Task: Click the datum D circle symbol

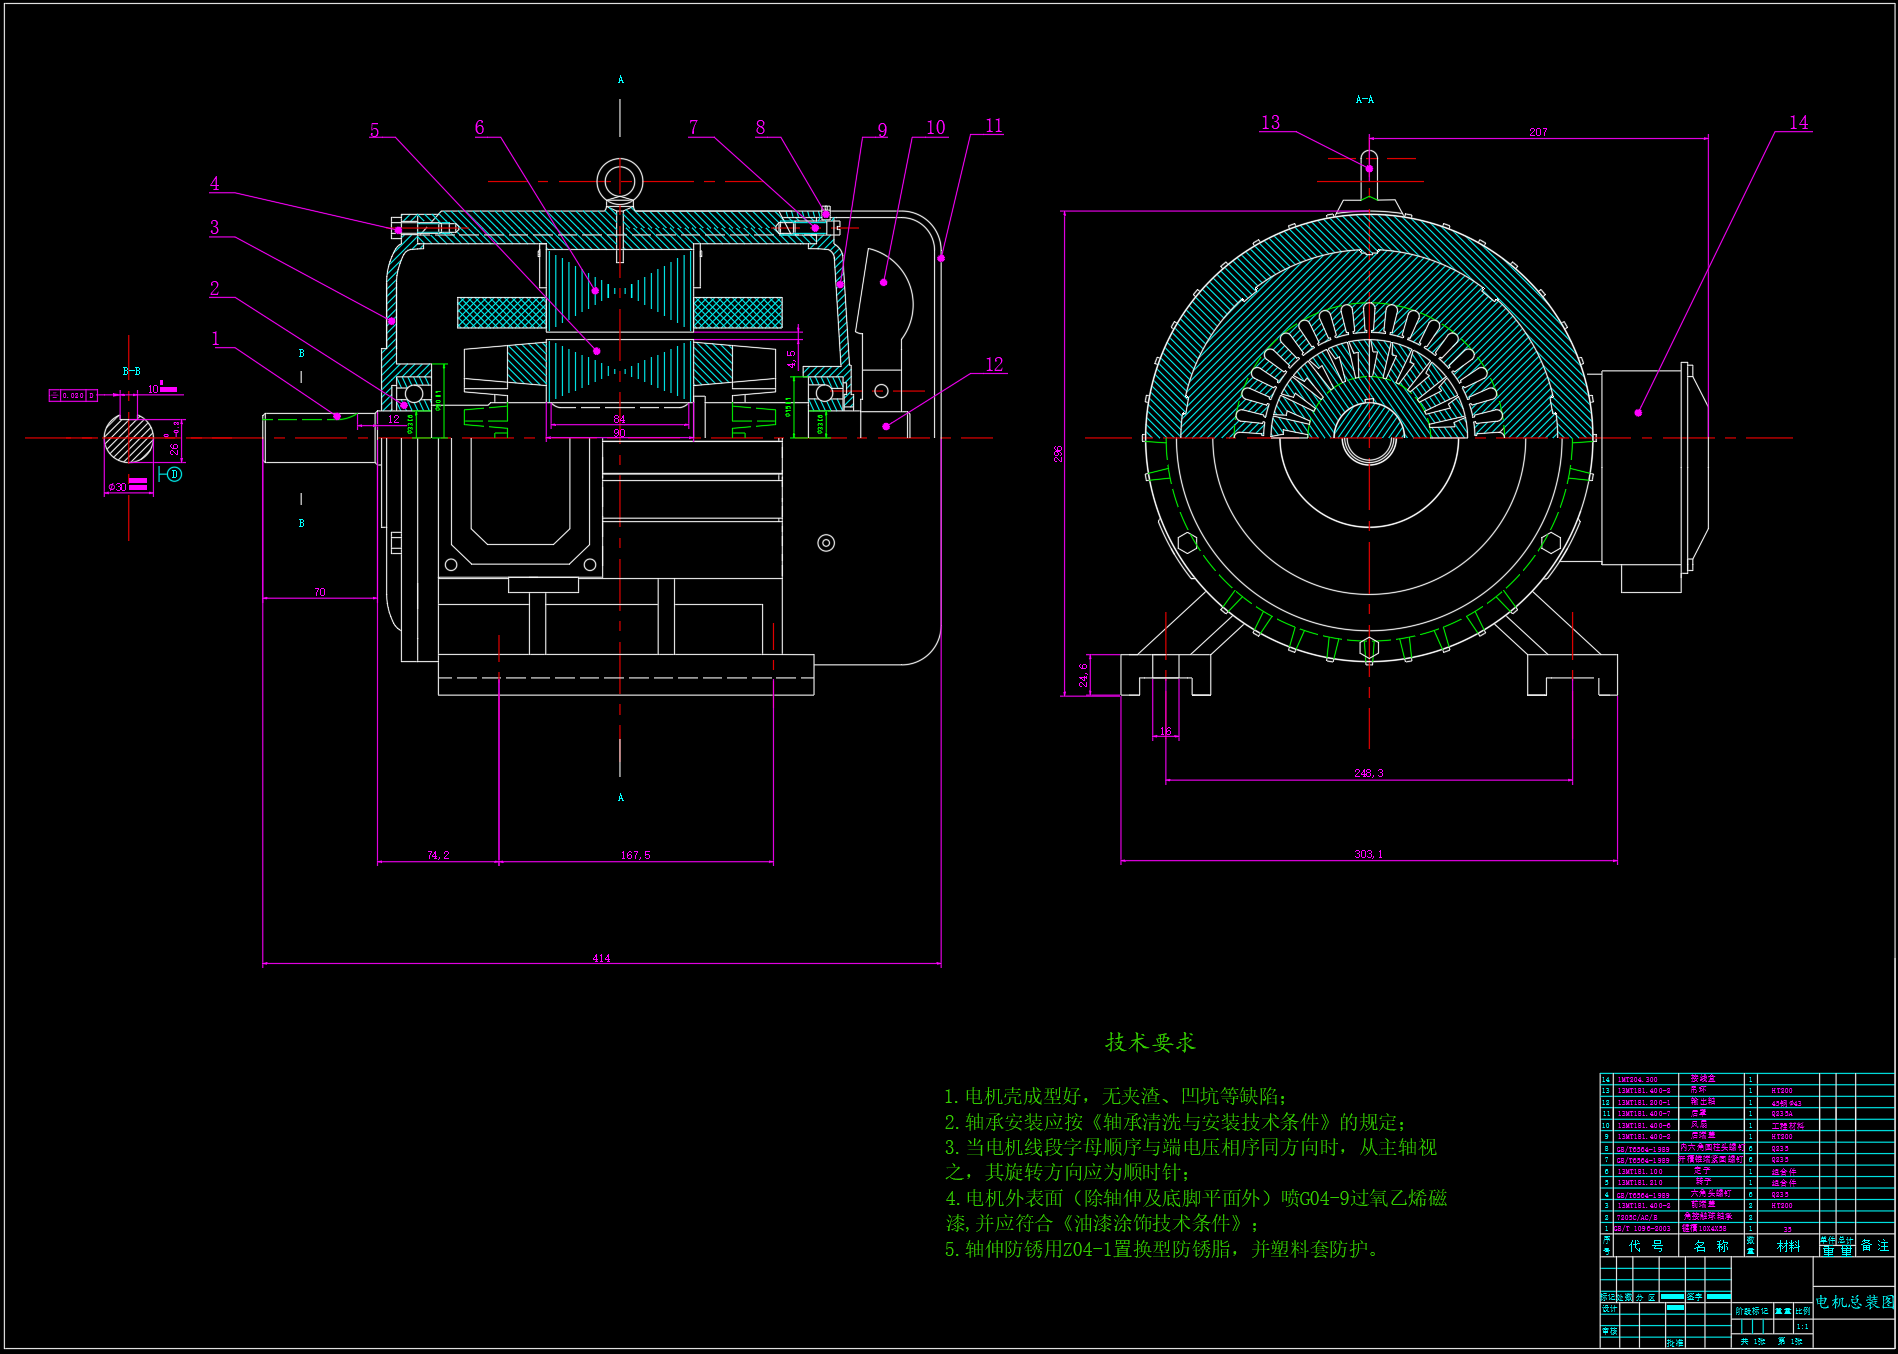Action: (x=174, y=474)
